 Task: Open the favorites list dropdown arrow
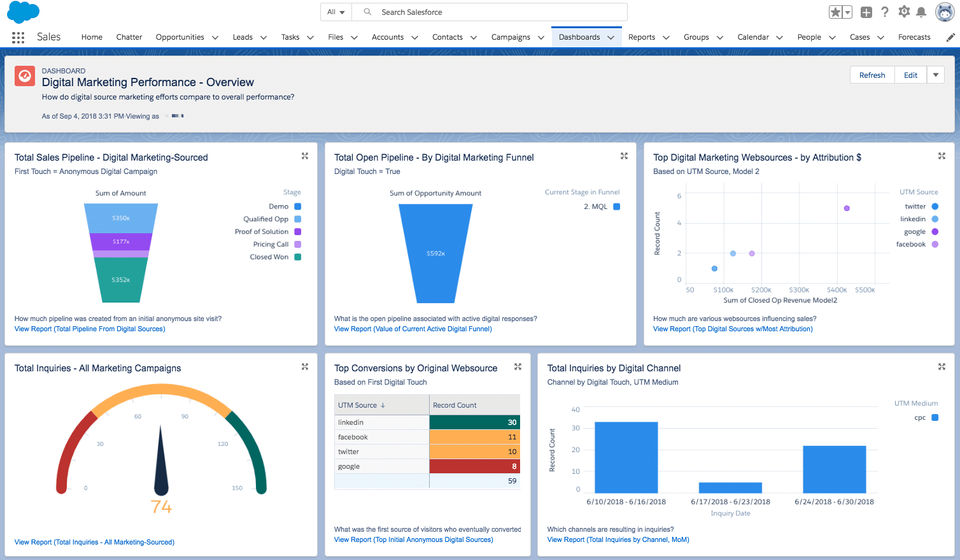coord(848,12)
